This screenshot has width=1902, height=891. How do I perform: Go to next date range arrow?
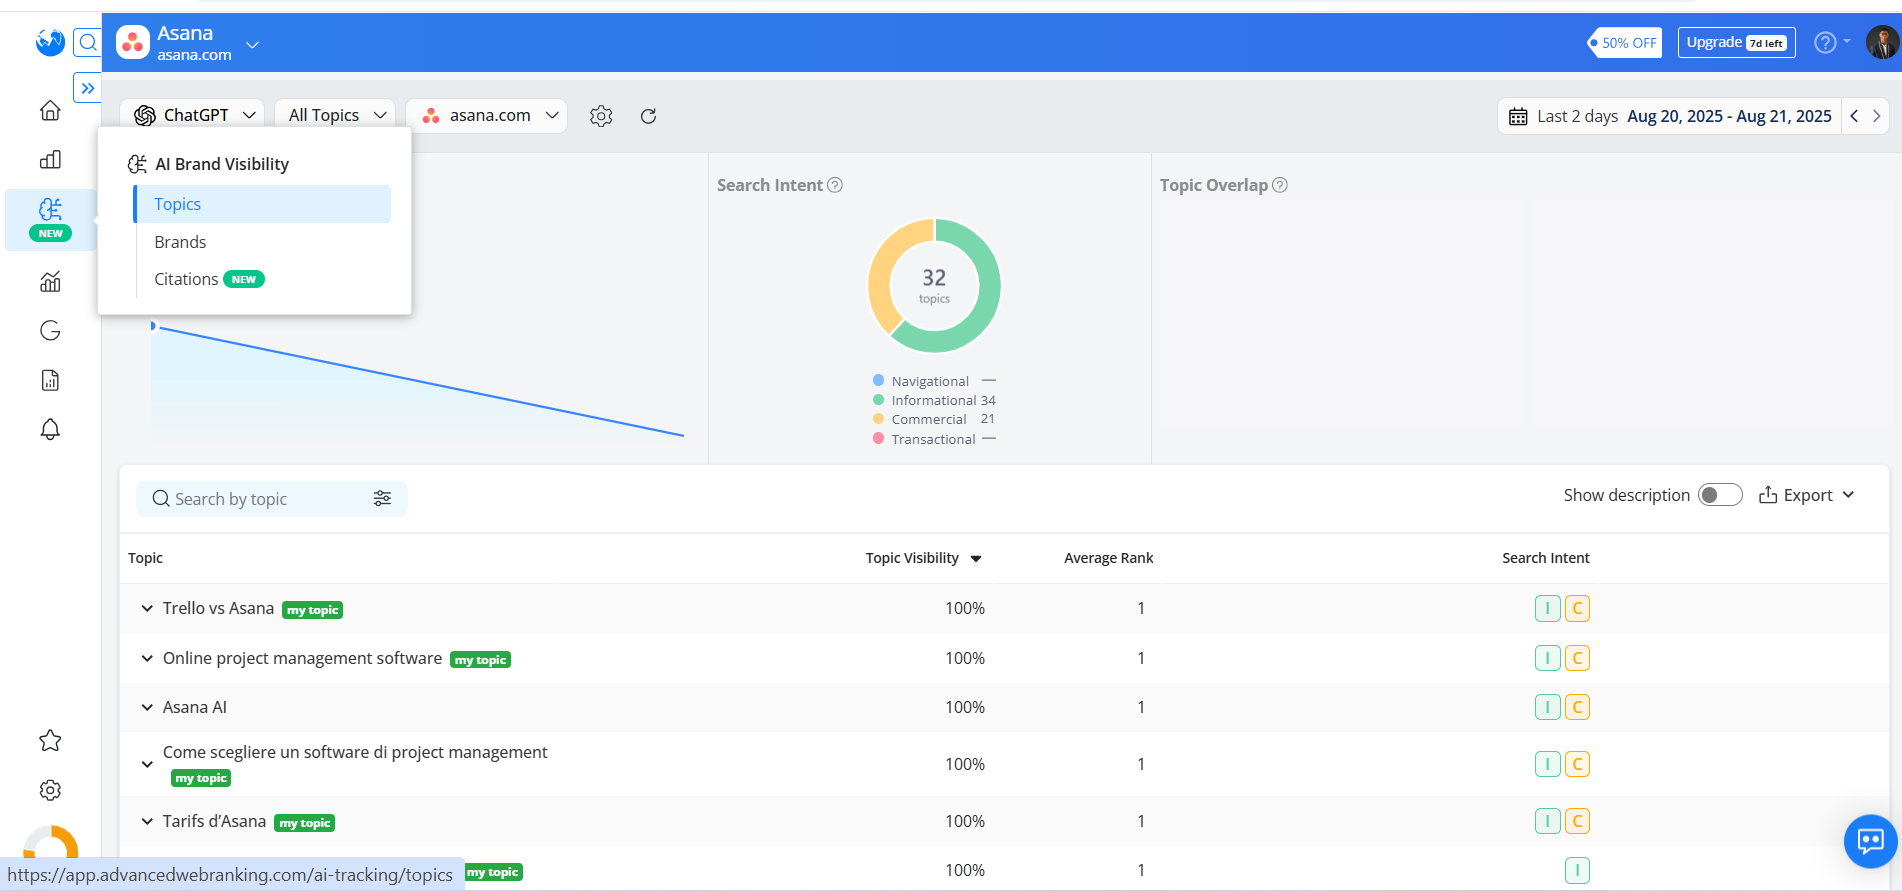1876,116
